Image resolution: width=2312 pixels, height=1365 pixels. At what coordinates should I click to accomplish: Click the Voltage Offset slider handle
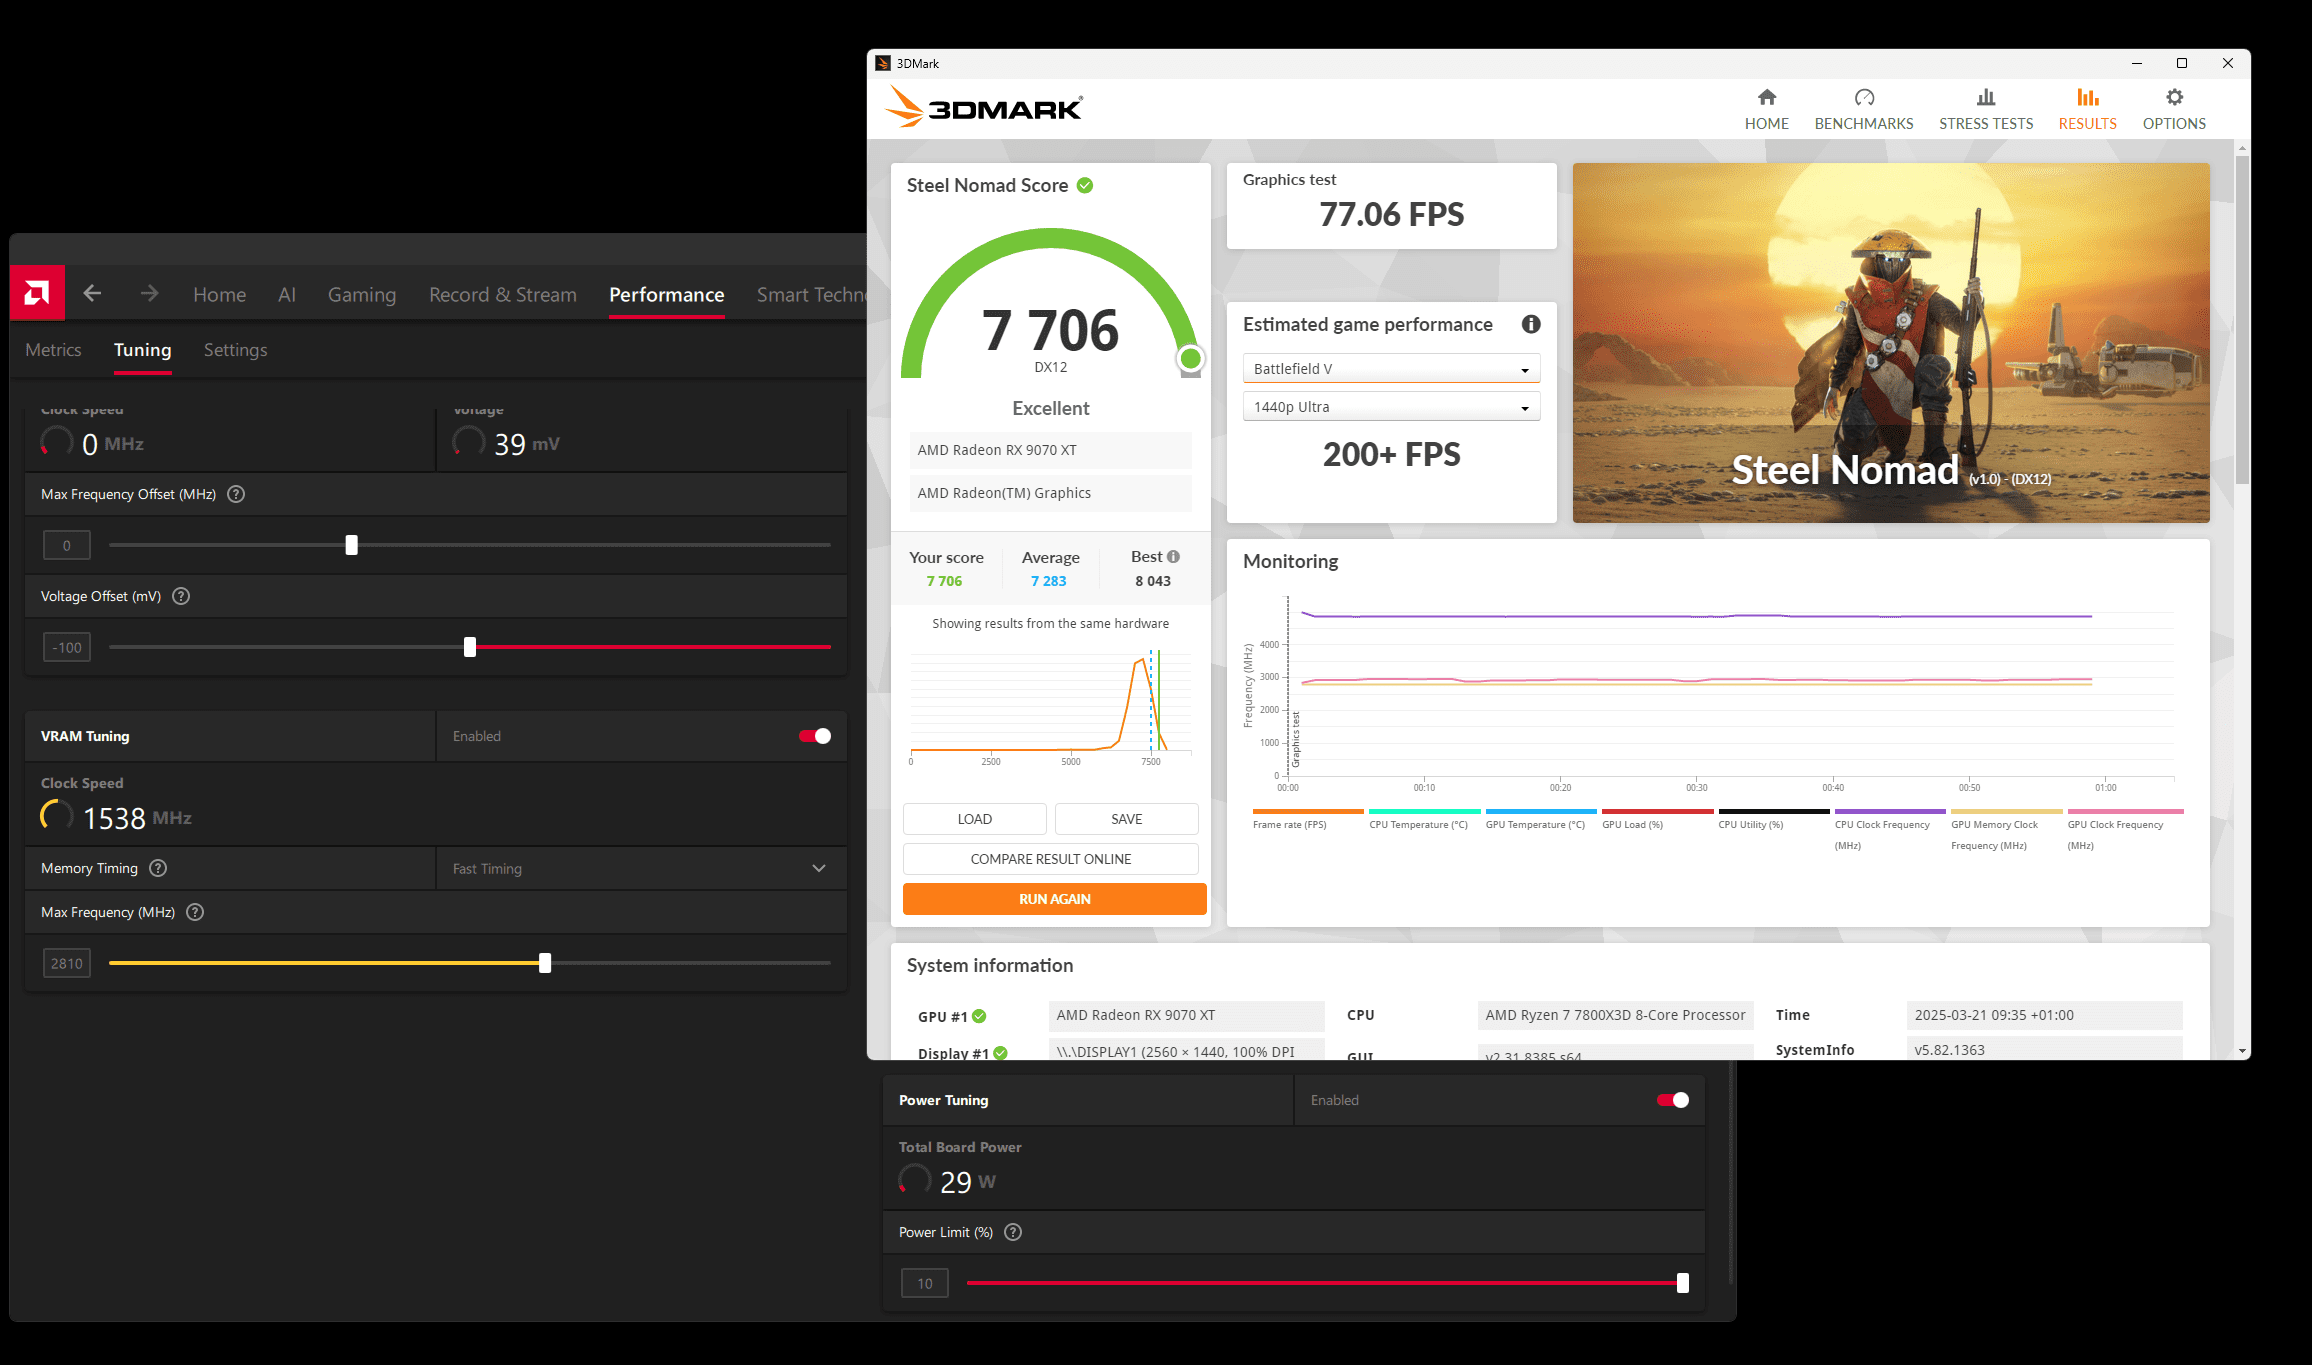click(x=470, y=647)
